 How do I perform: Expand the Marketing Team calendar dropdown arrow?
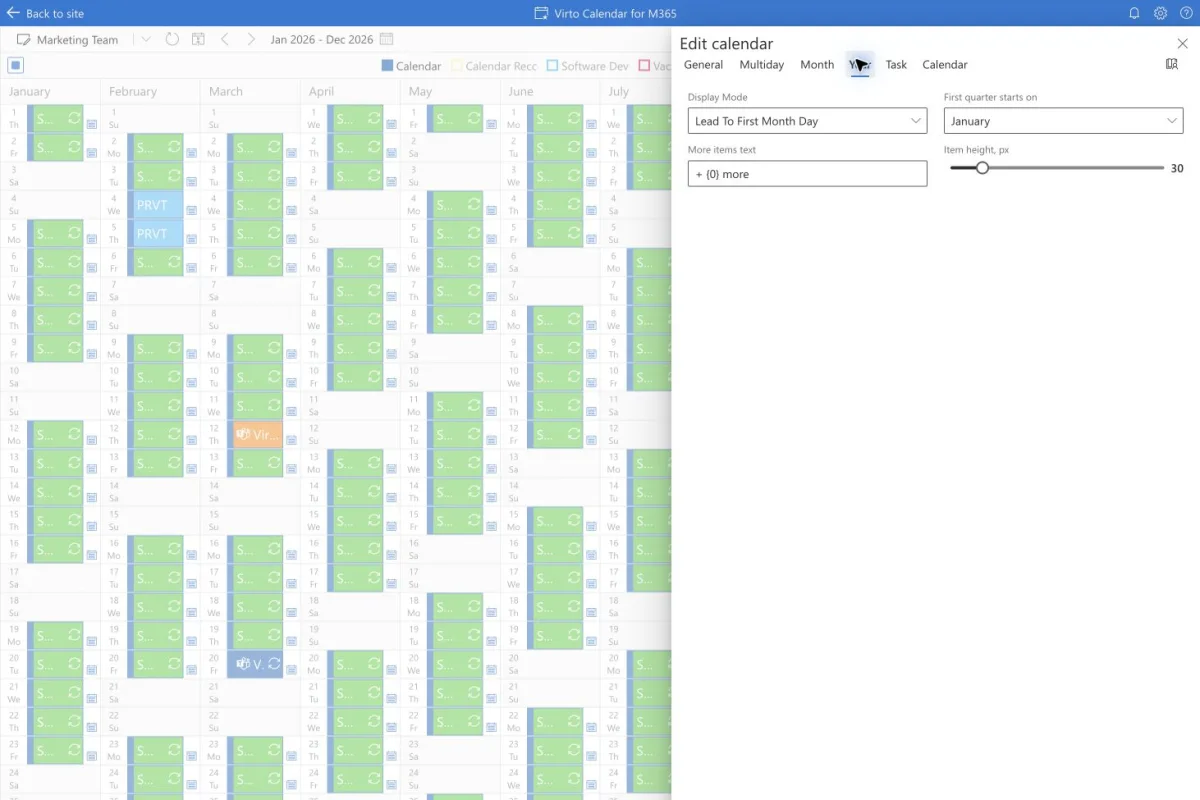[146, 40]
